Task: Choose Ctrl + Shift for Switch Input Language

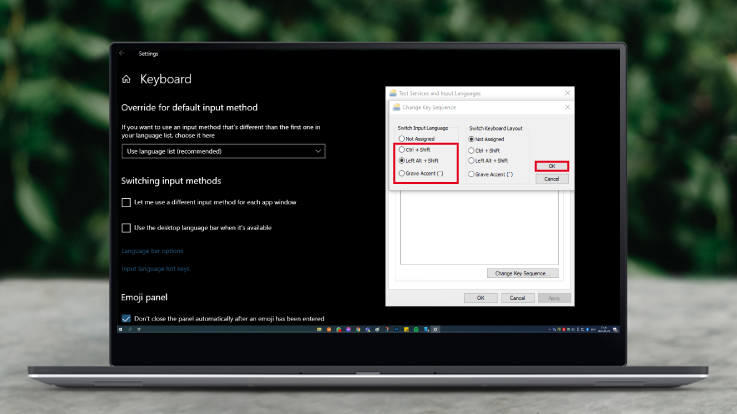Action: 402,149
